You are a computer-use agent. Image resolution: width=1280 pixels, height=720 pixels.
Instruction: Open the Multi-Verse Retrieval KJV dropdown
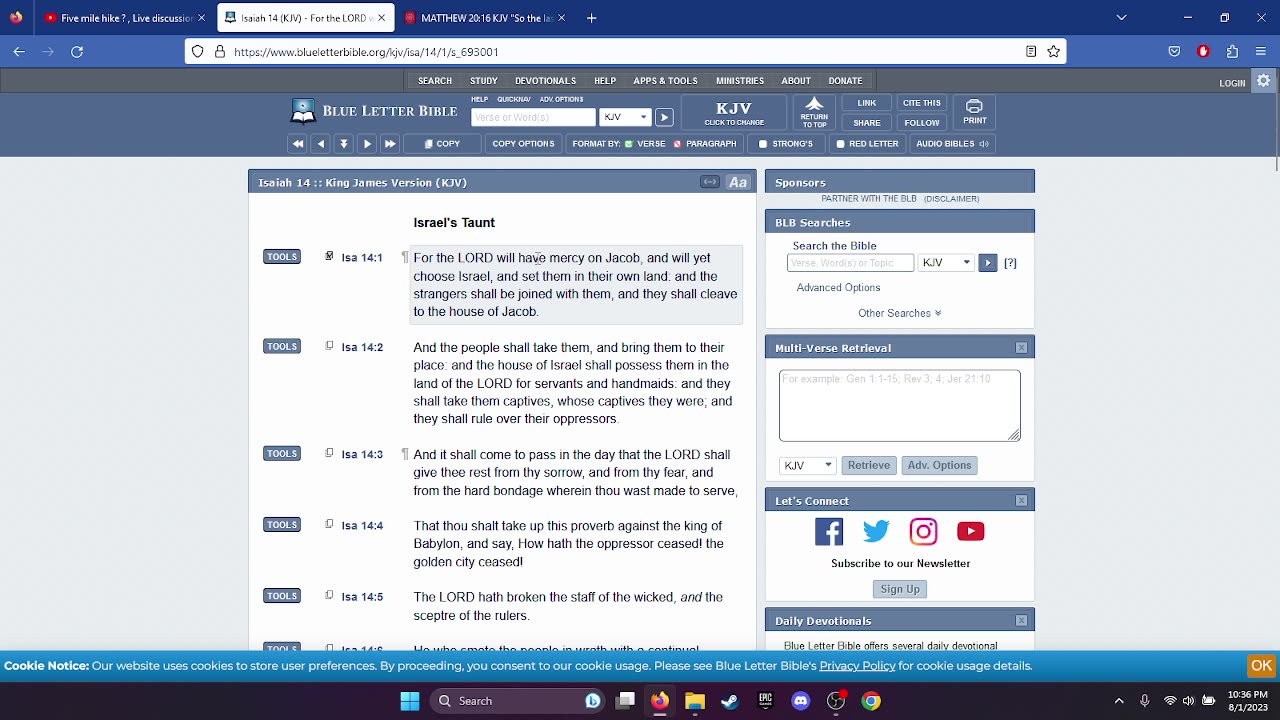[808, 465]
